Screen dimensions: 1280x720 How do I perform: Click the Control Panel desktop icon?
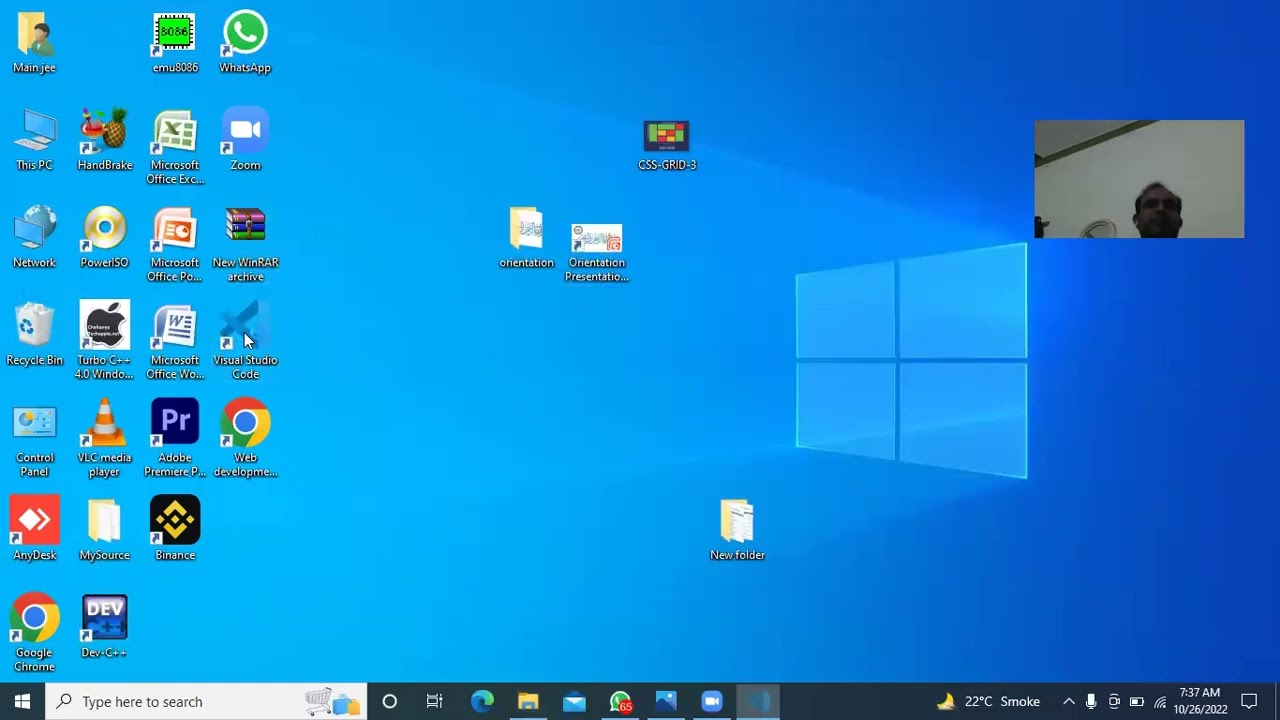point(34,440)
